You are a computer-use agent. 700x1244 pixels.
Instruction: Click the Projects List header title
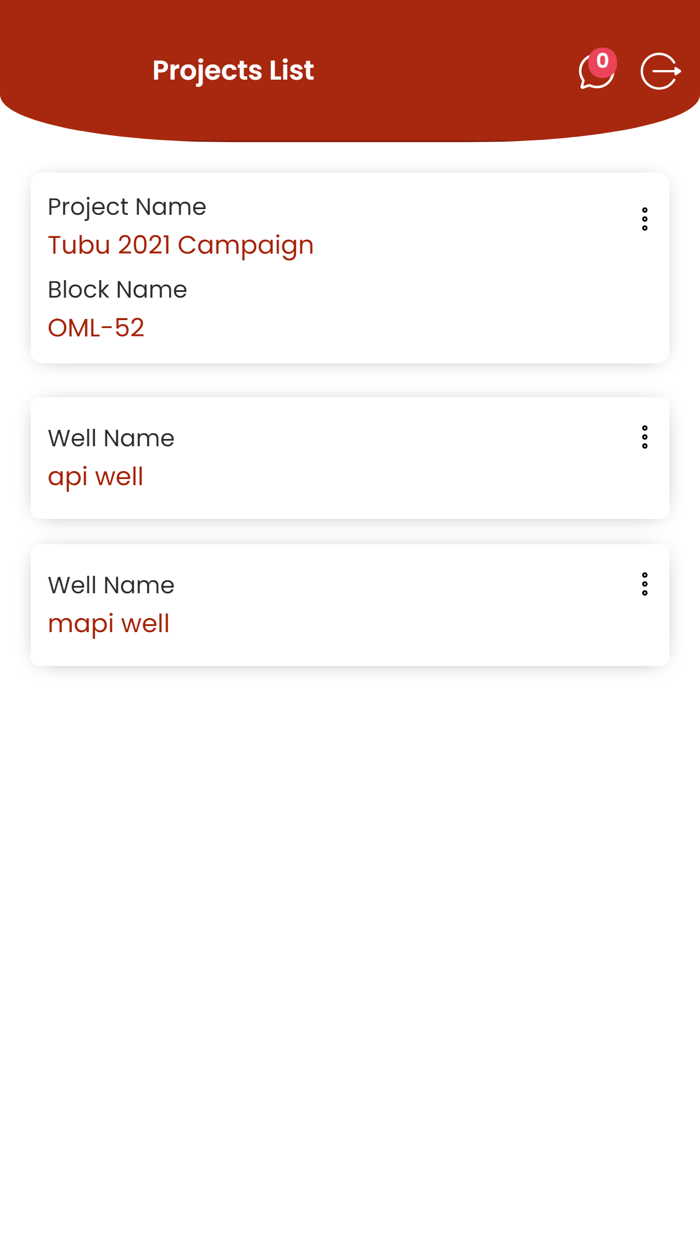[233, 70]
